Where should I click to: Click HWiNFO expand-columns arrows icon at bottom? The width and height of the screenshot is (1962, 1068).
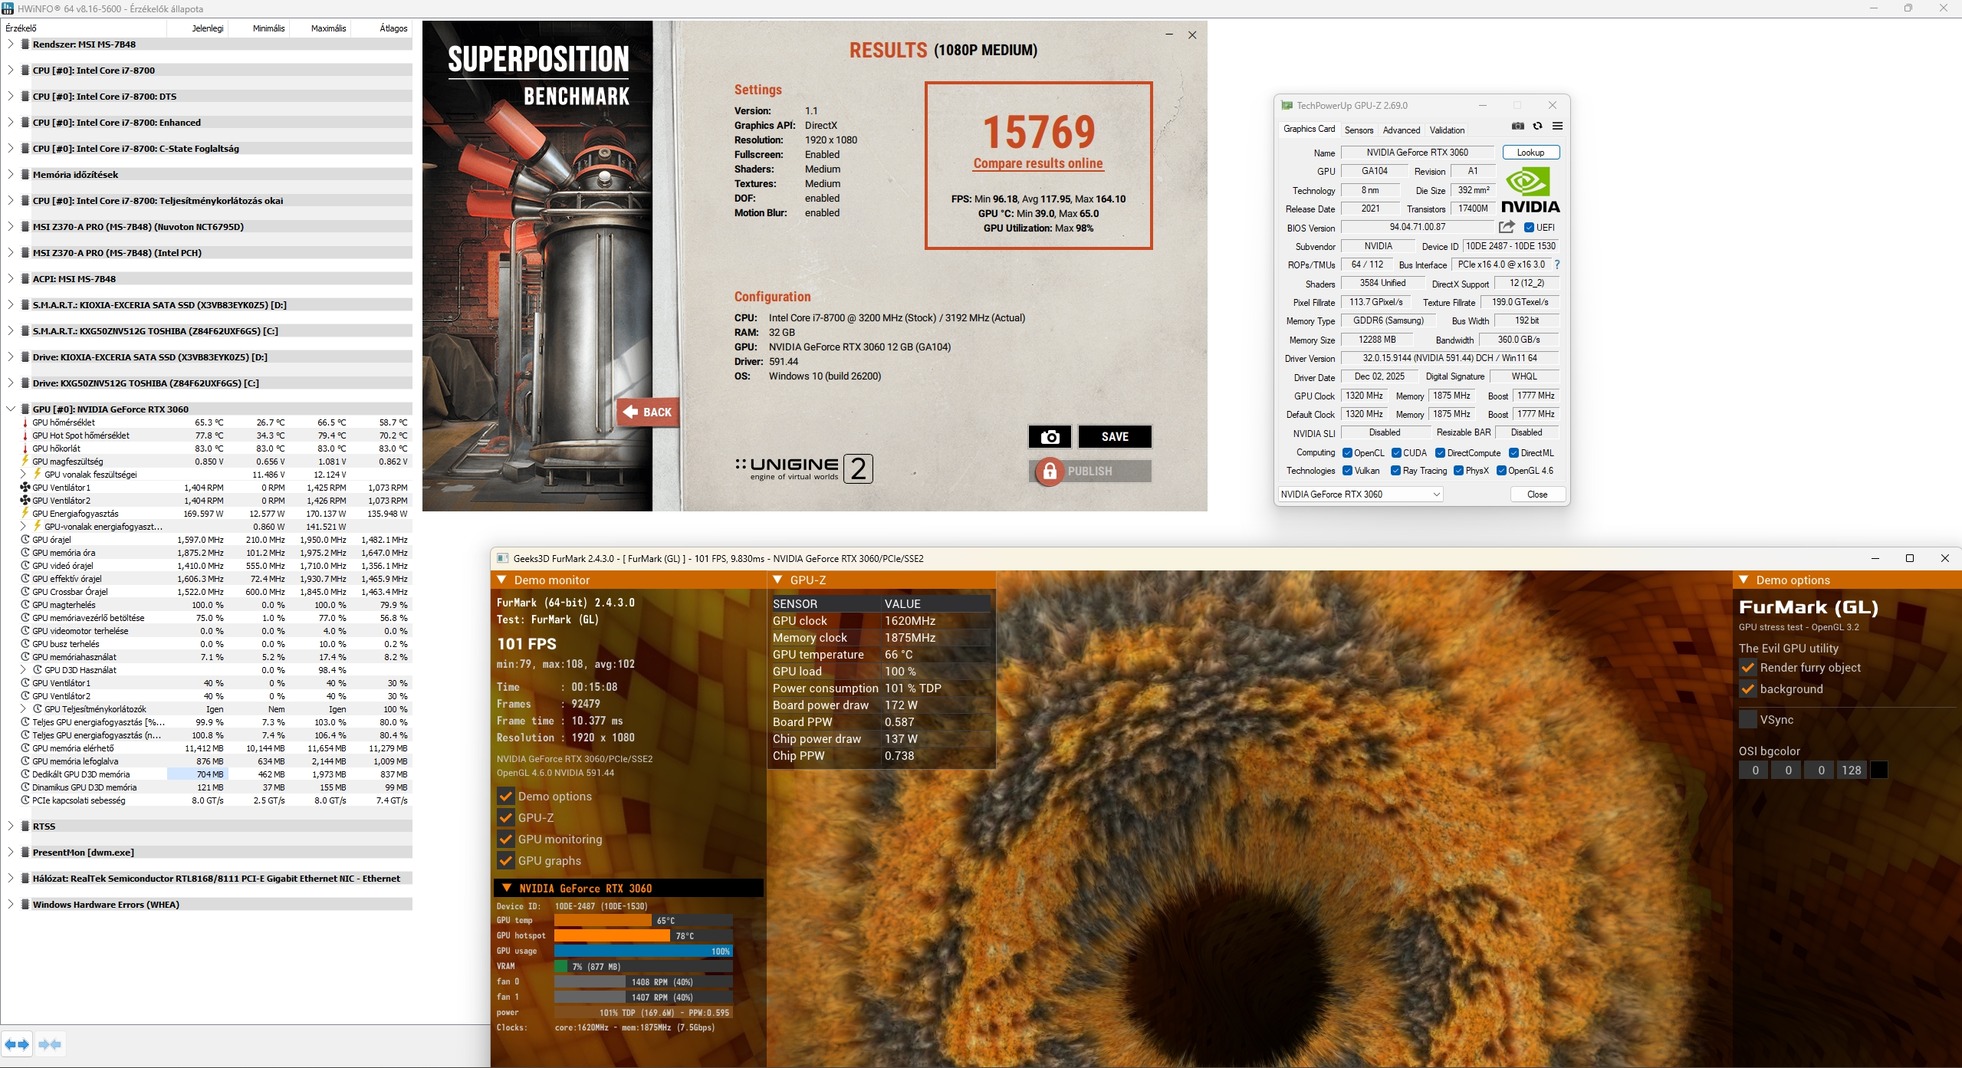click(x=17, y=1044)
